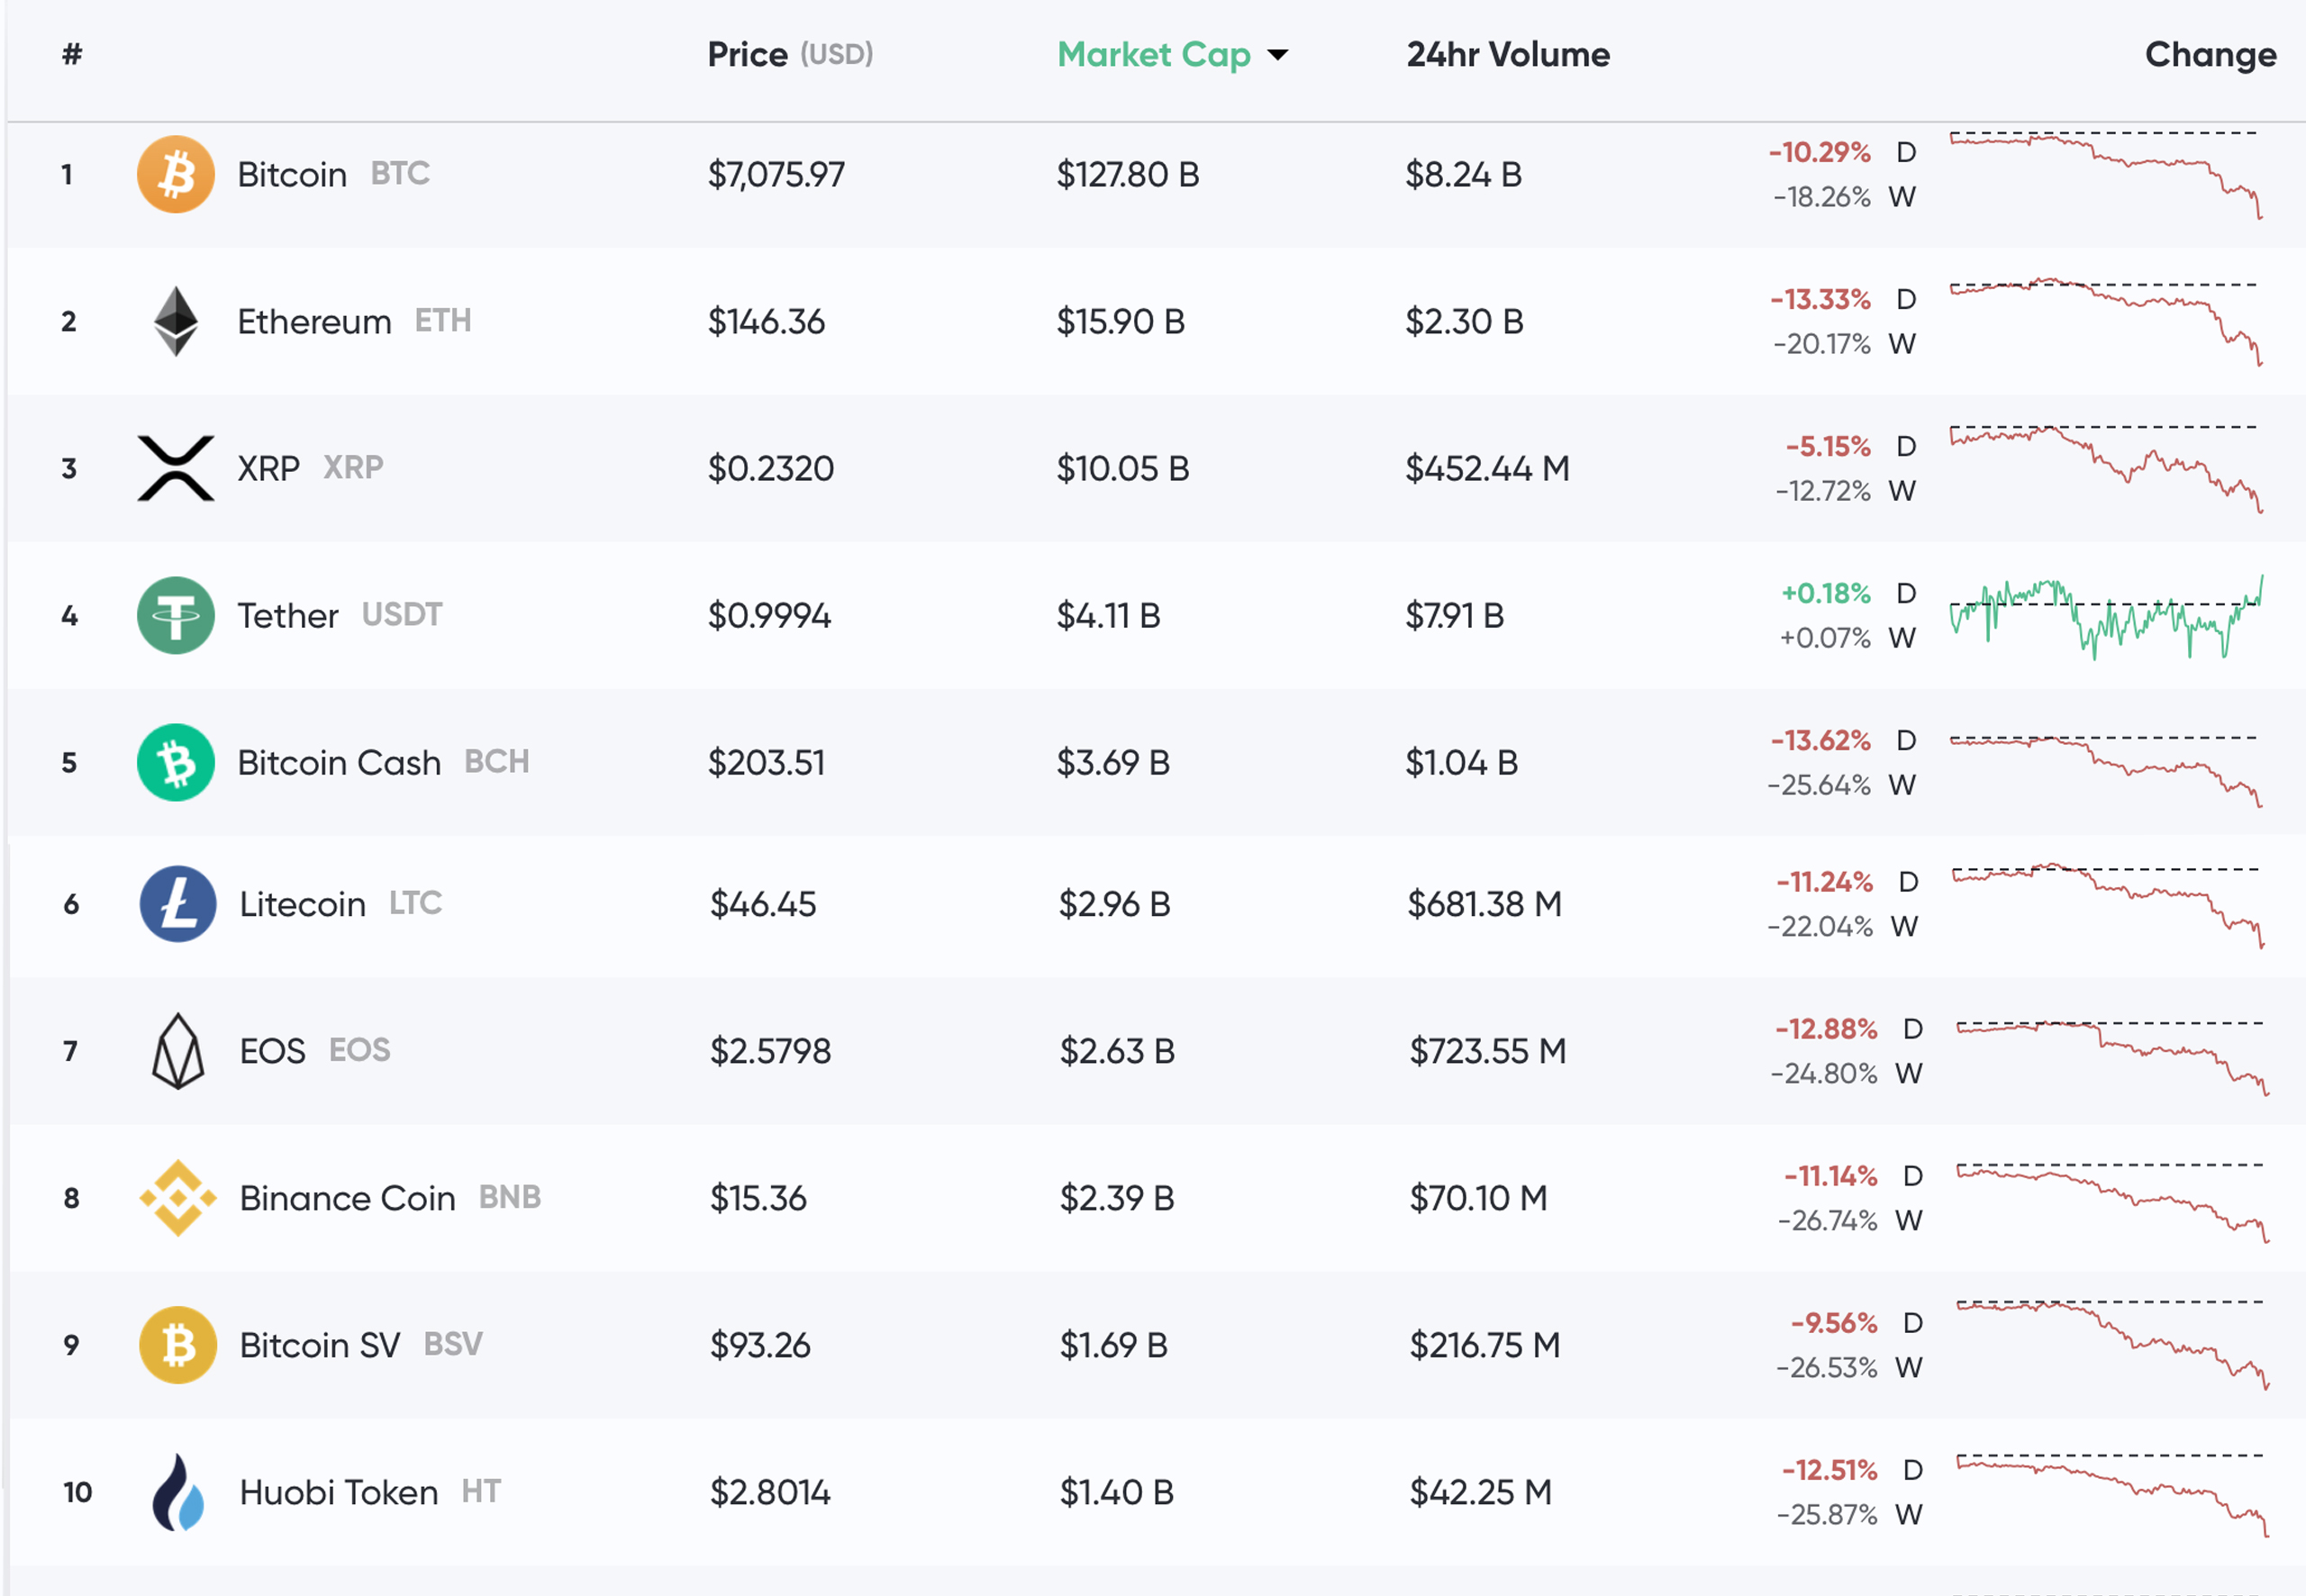This screenshot has width=2306, height=1596.
Task: Sort by the Change column header
Action: coord(2210,54)
